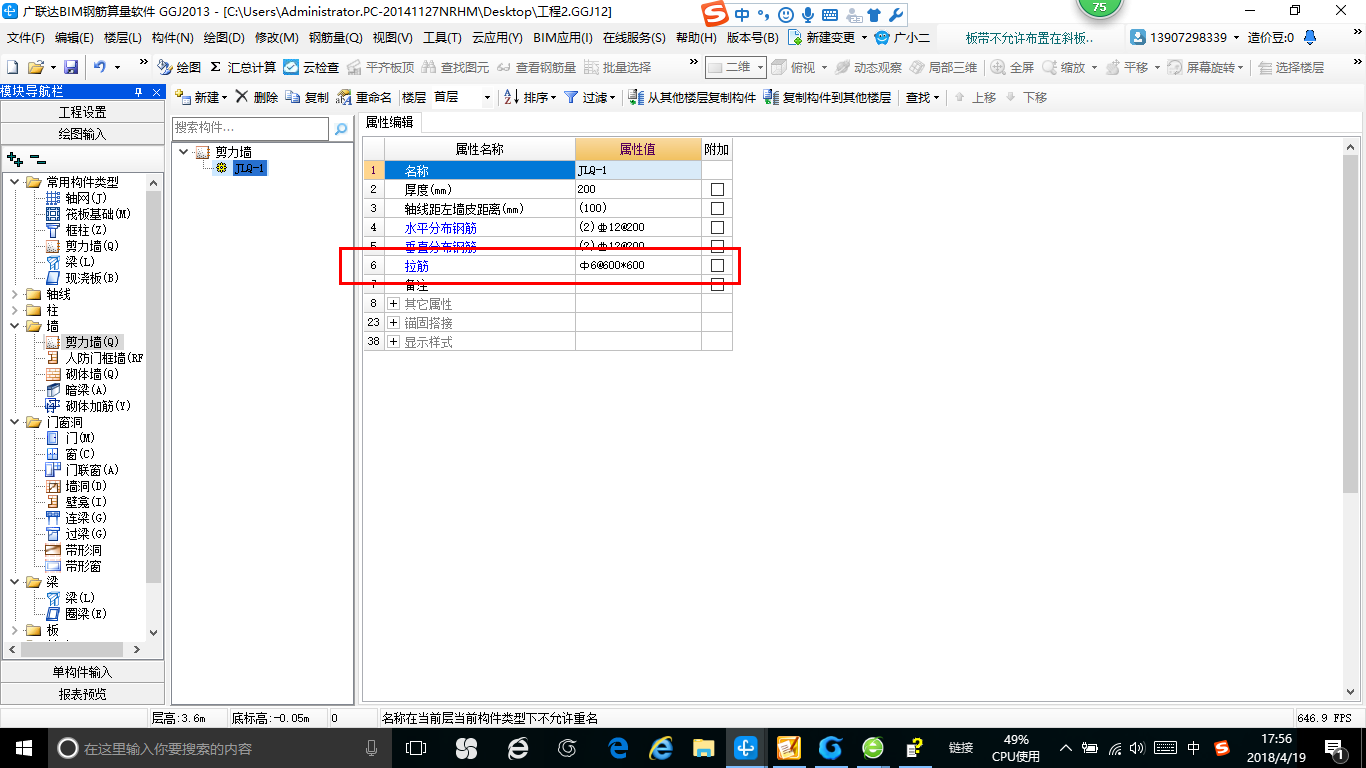Screen dimensions: 1366x768
Task: Click the search magnifier icon in component list
Action: (x=341, y=128)
